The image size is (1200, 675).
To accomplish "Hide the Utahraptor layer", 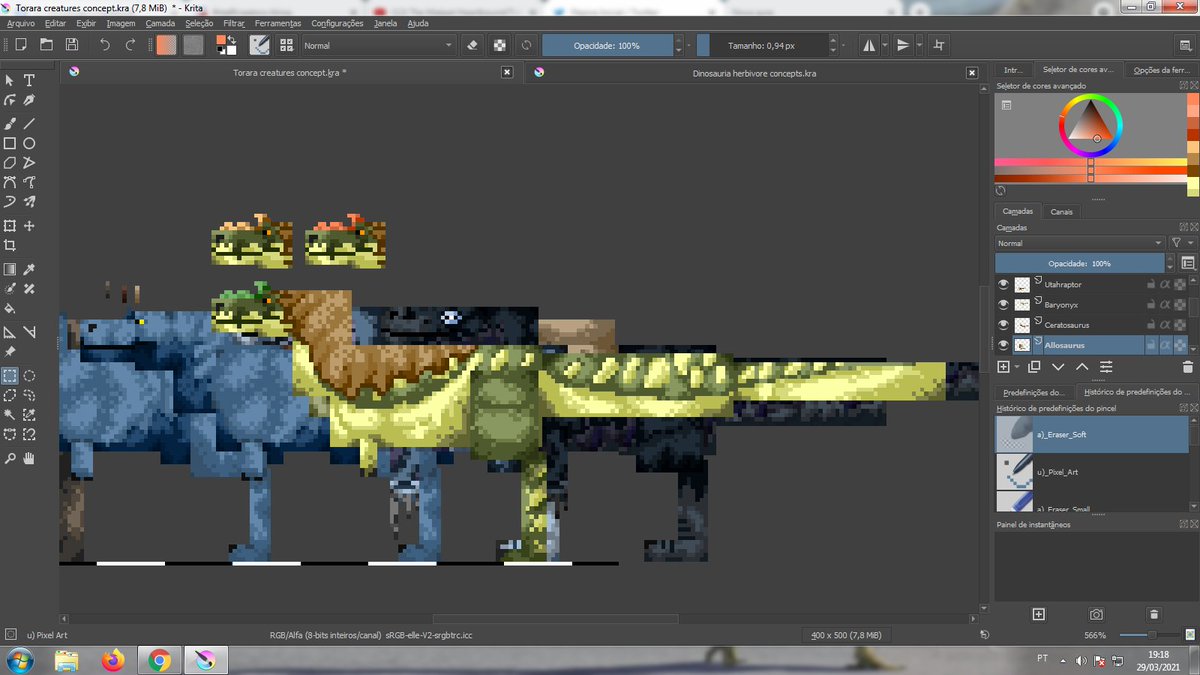I will tap(1004, 285).
